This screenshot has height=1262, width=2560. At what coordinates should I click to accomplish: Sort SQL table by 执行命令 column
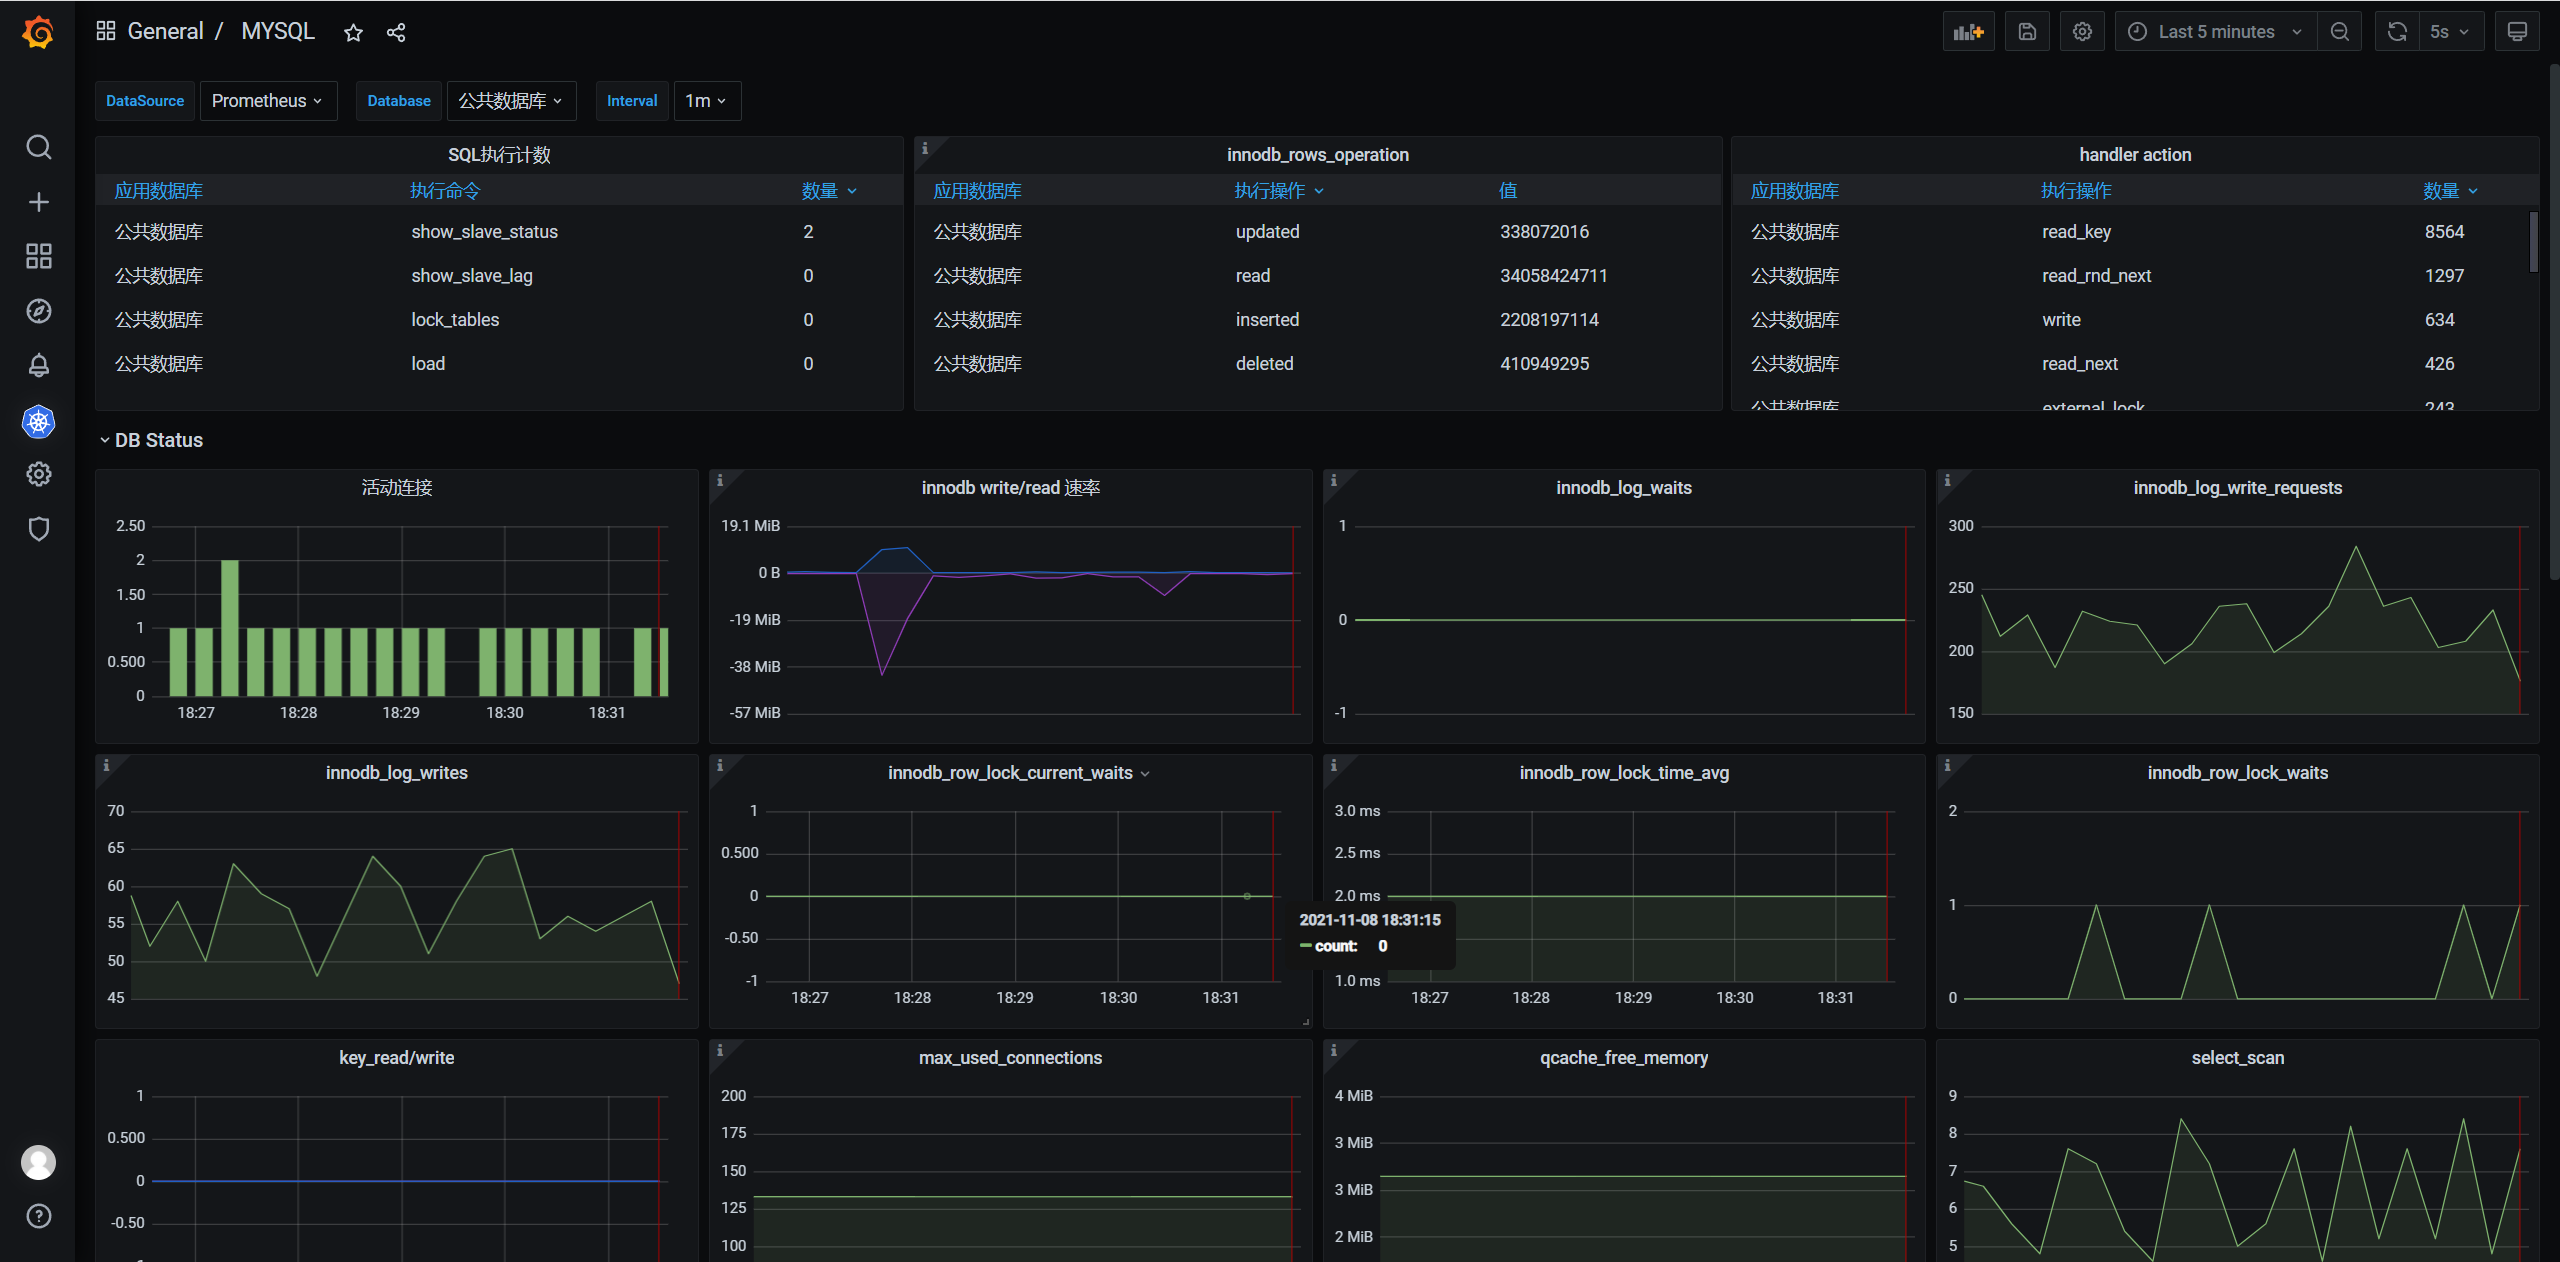tap(445, 191)
